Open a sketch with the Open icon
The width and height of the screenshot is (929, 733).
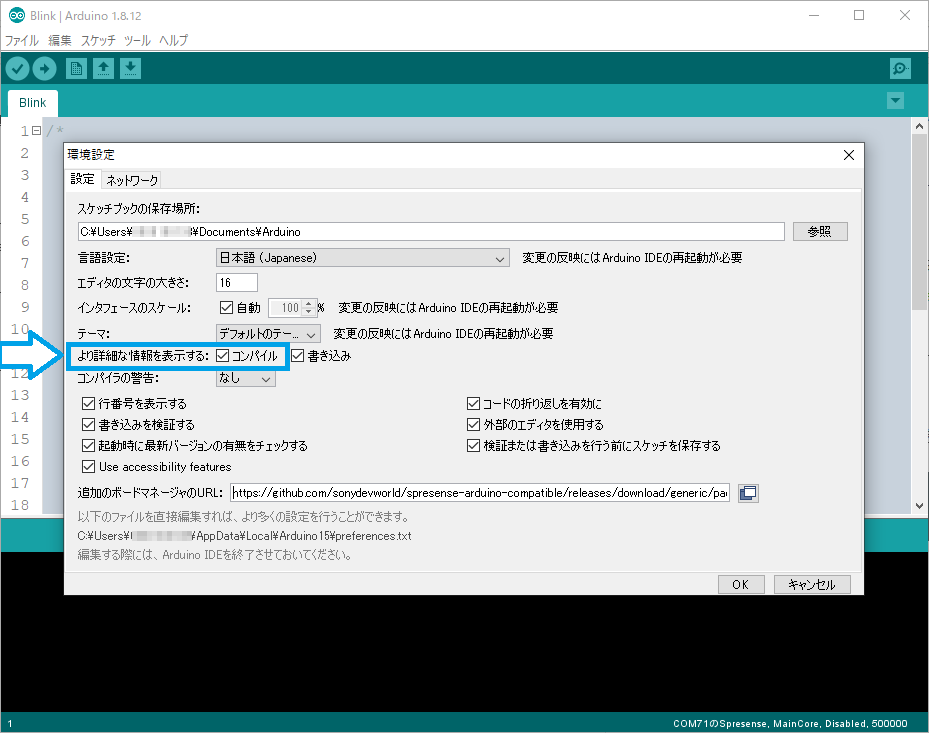103,69
